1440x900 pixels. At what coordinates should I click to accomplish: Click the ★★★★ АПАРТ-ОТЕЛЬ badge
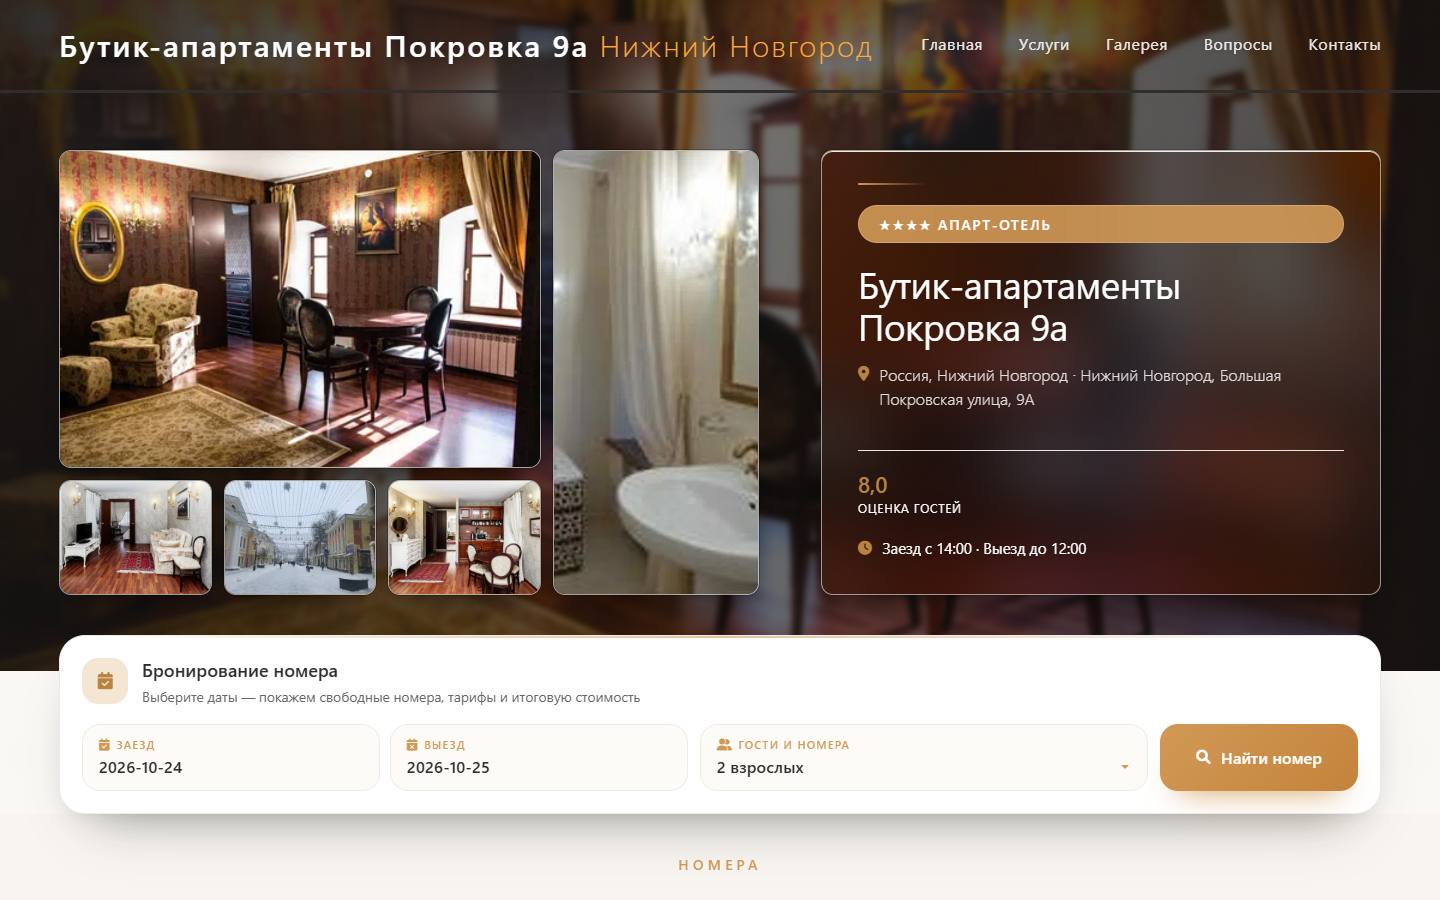click(1100, 224)
